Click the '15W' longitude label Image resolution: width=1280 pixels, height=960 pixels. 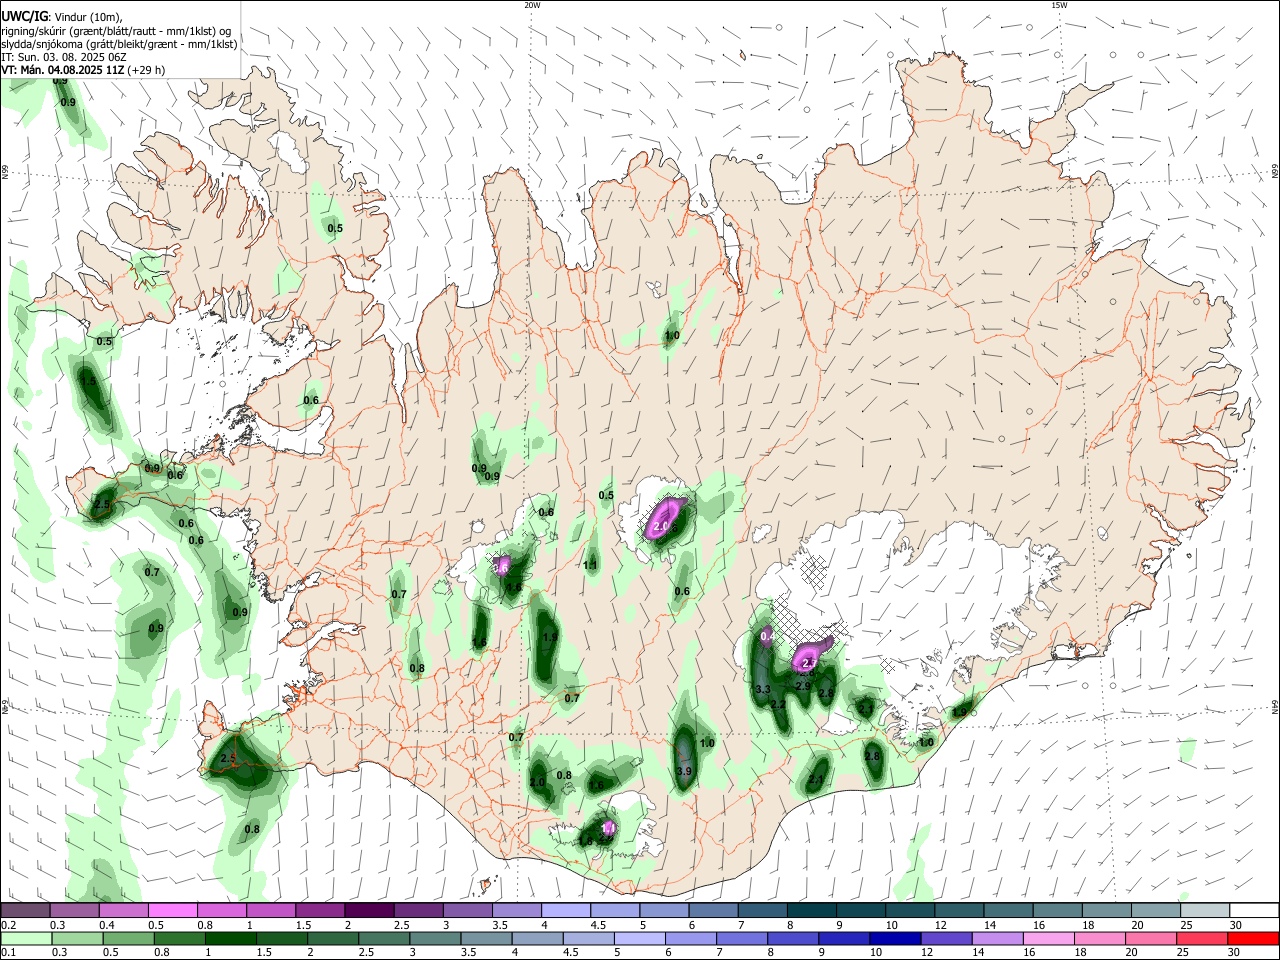click(x=1059, y=5)
